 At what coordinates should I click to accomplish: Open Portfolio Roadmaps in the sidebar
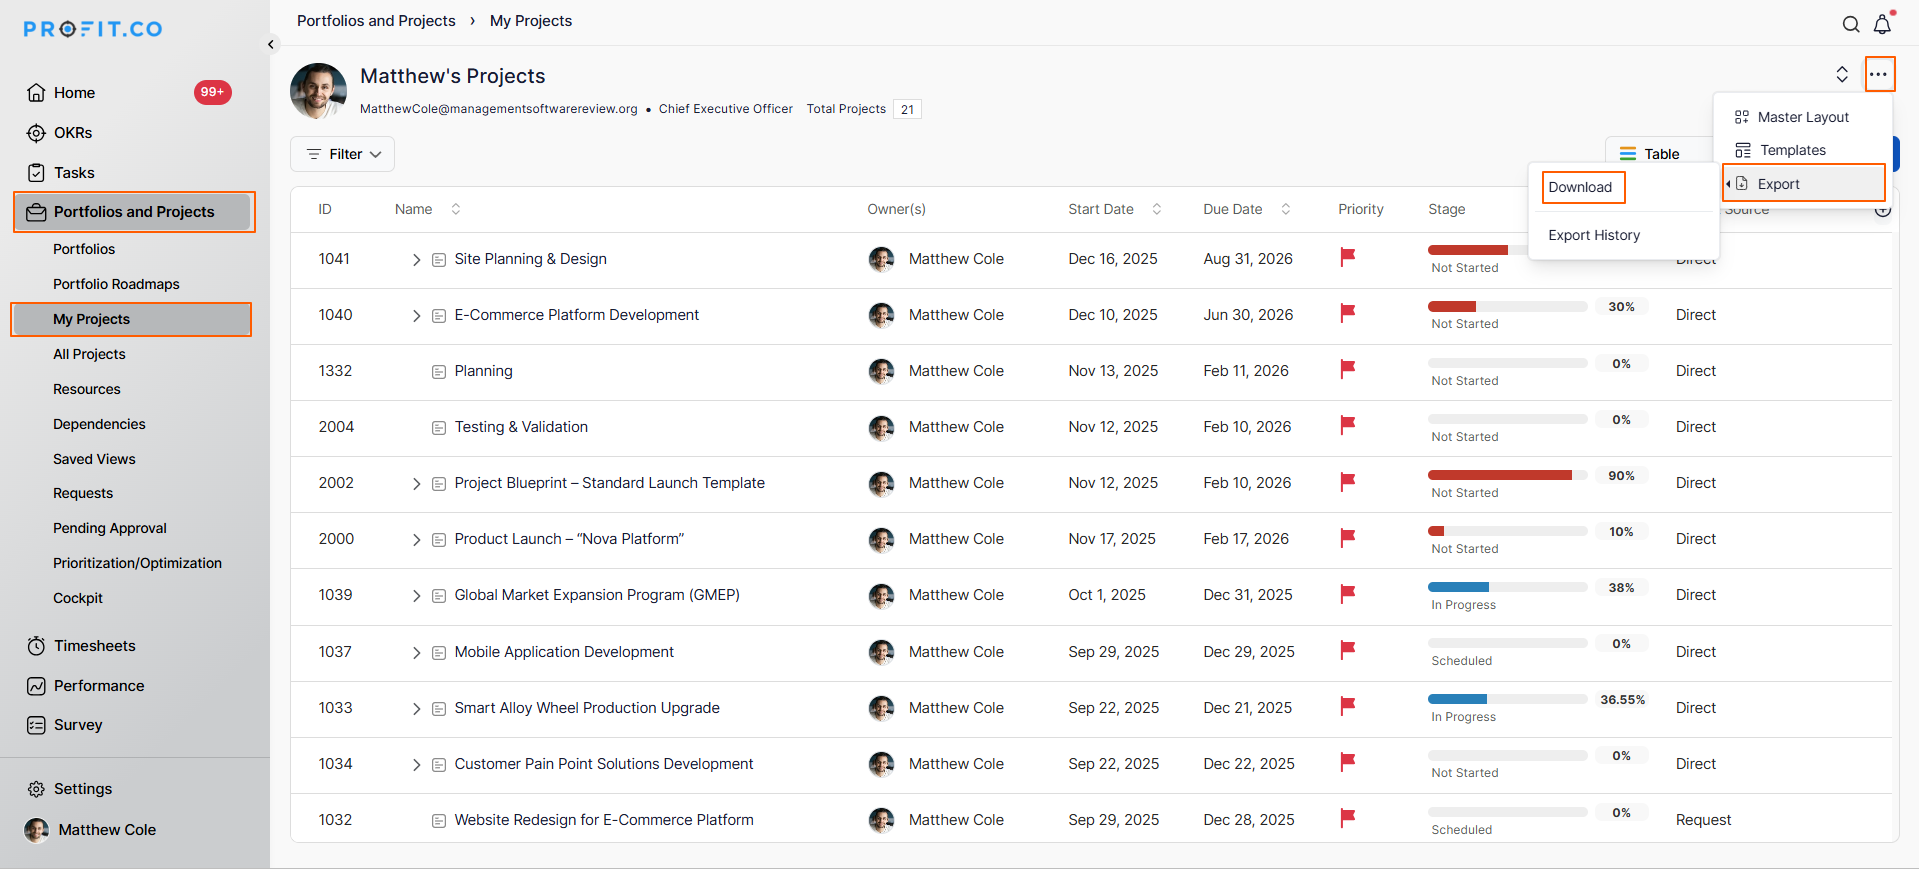click(x=116, y=284)
